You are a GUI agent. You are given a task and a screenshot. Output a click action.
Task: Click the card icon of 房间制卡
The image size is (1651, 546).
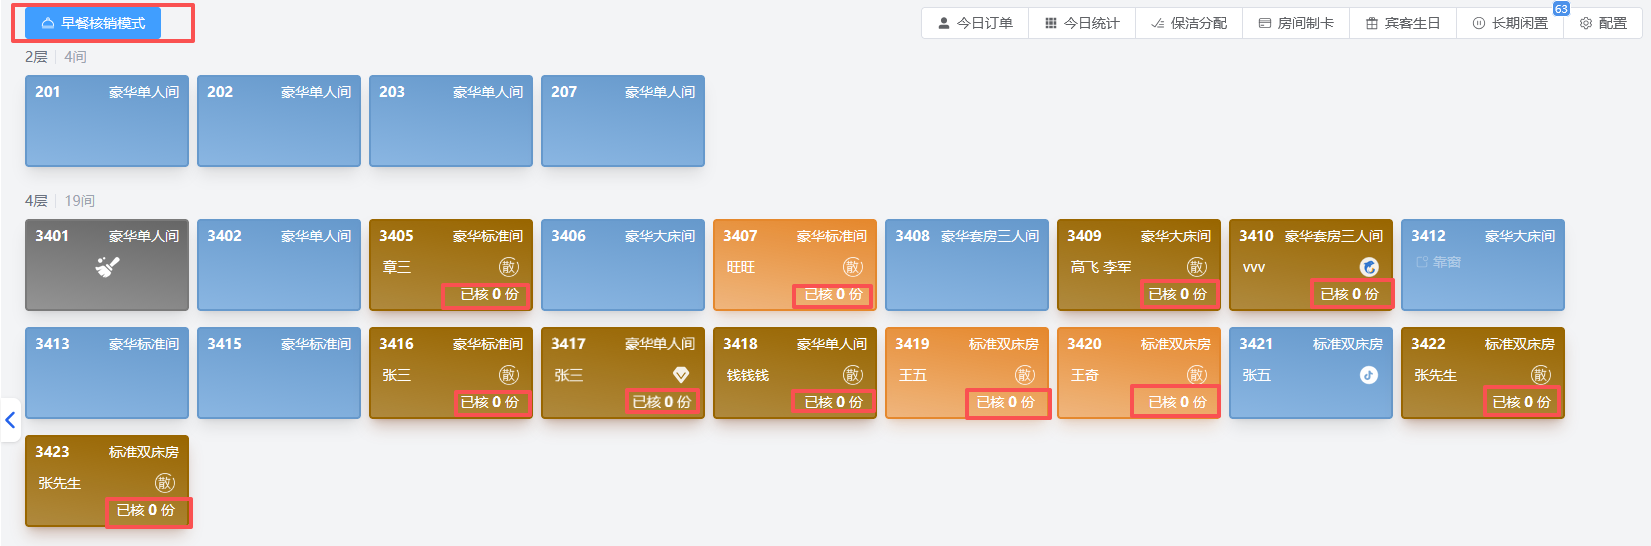click(x=1265, y=23)
